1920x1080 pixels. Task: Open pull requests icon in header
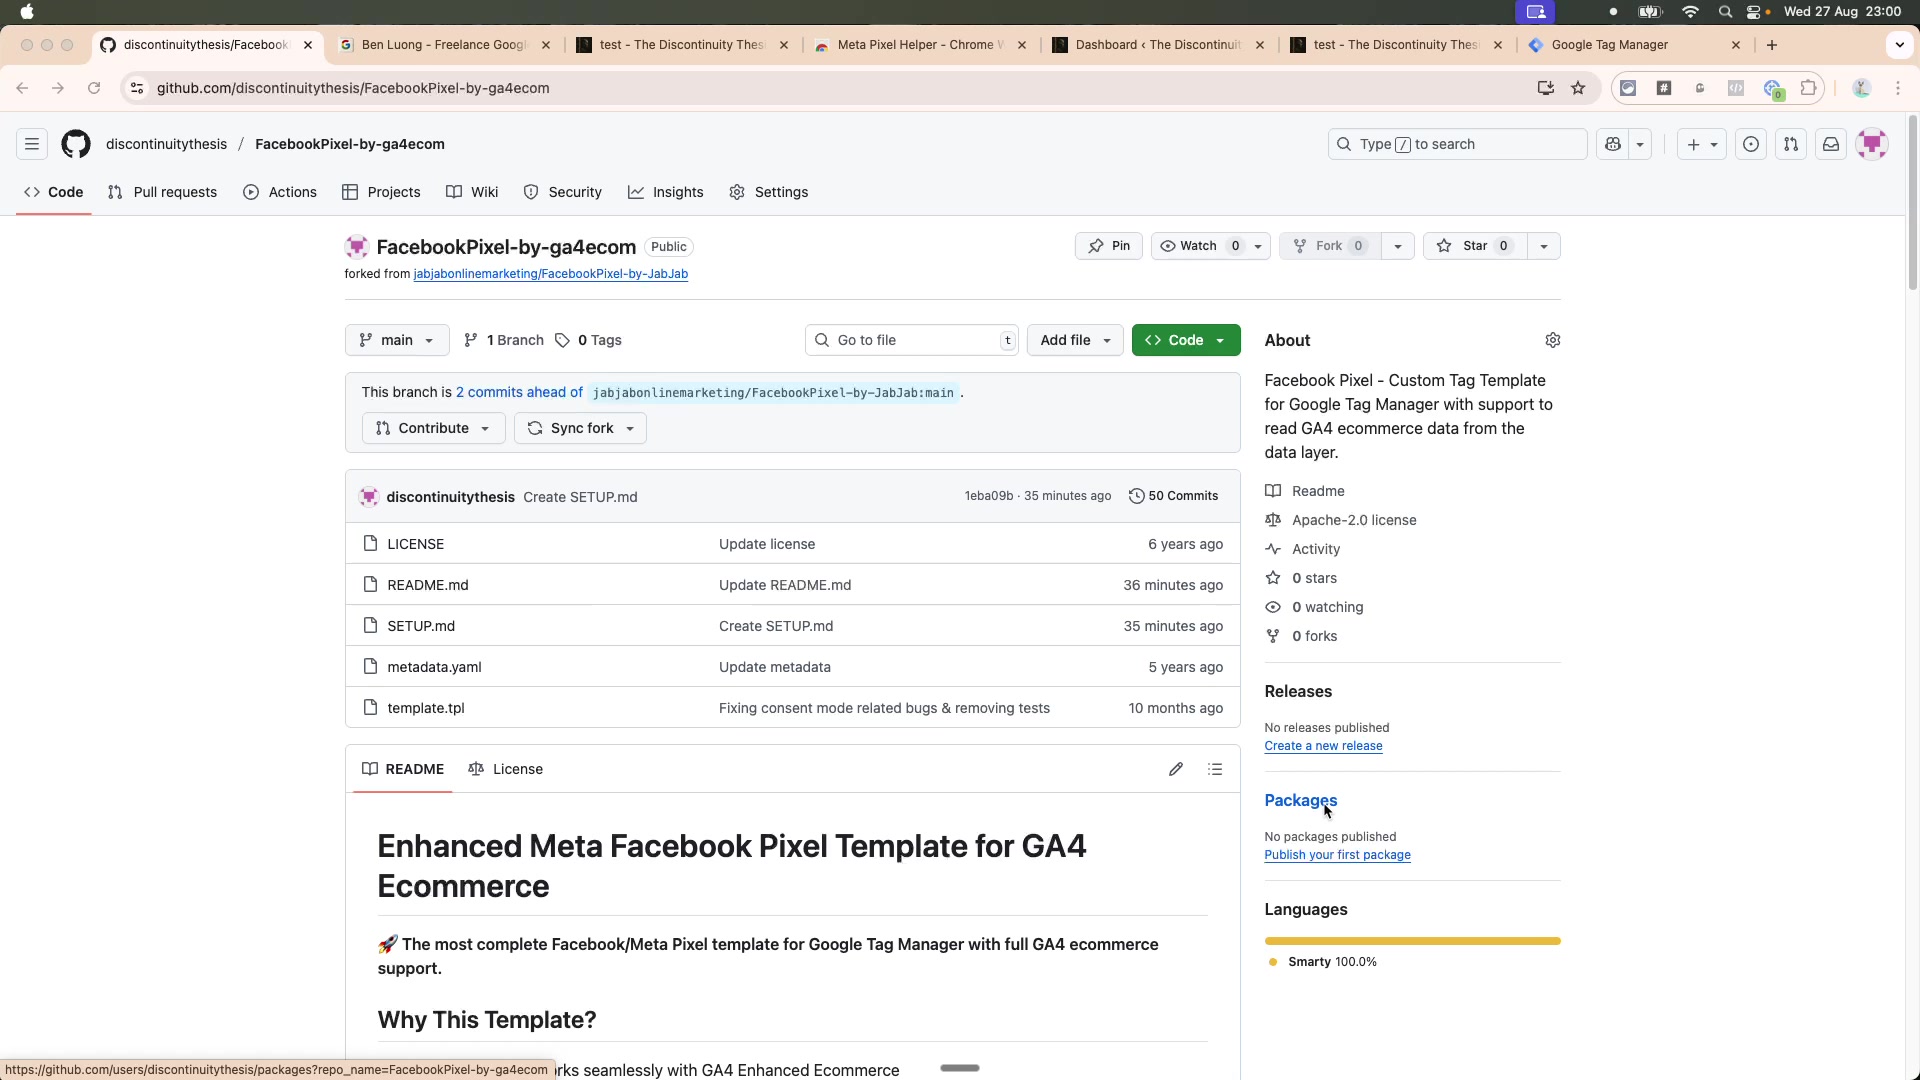point(1790,144)
